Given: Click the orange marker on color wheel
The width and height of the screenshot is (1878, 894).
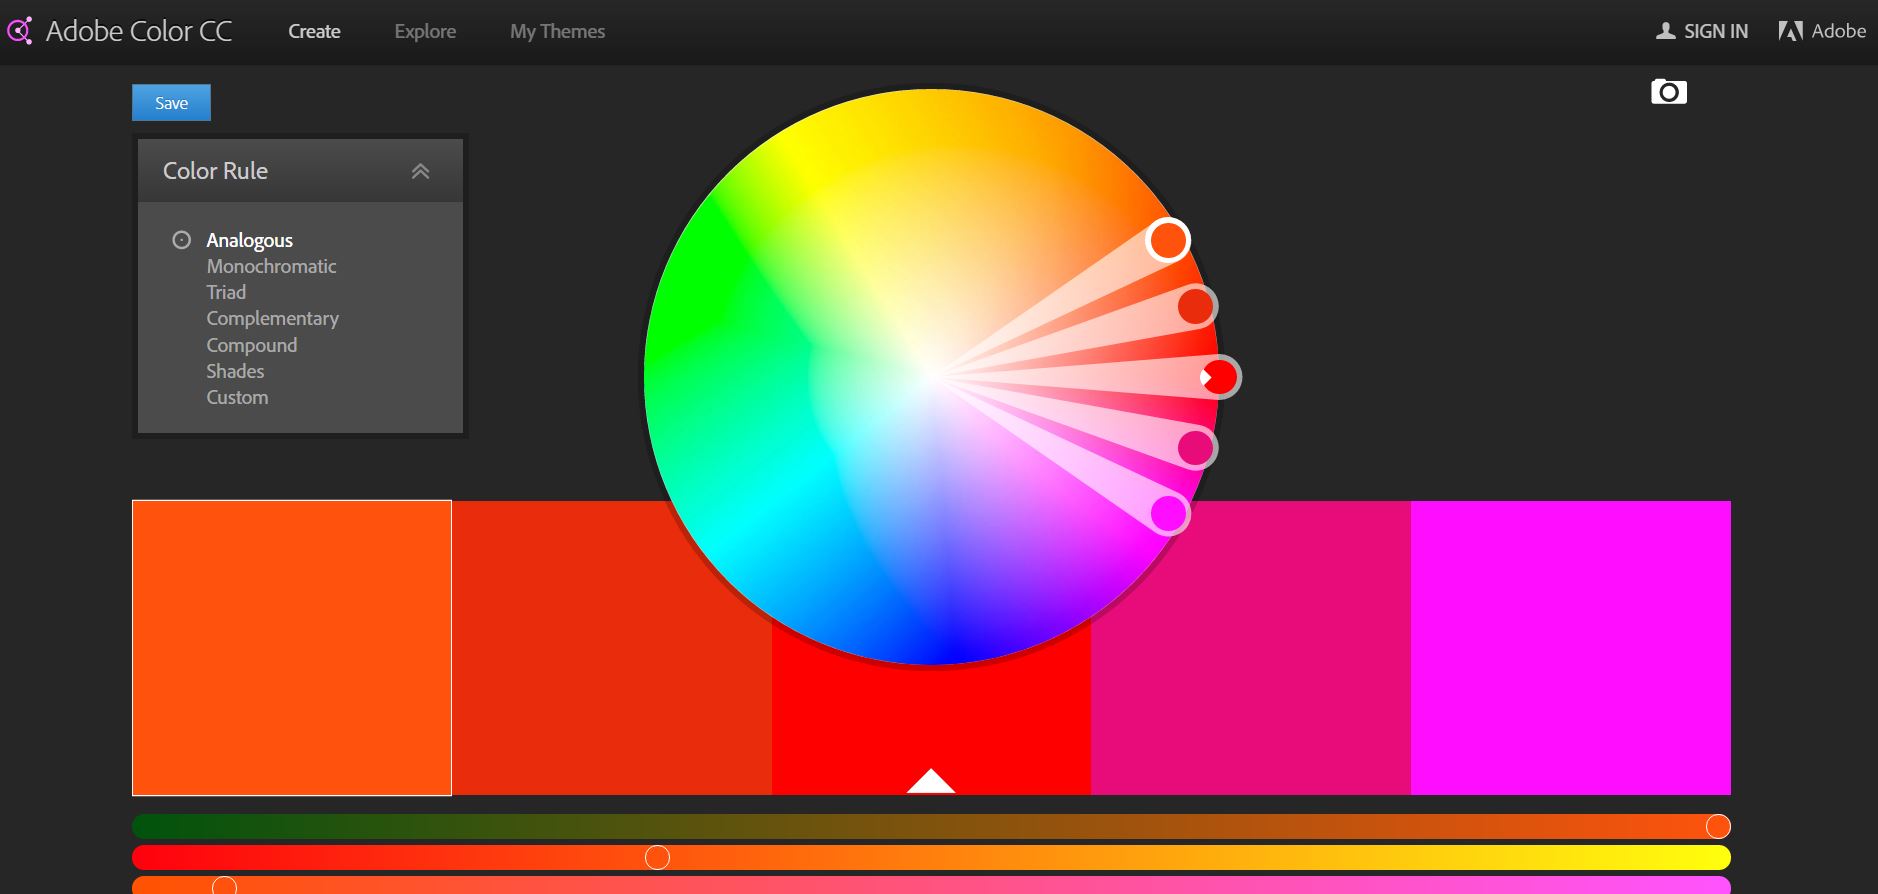Looking at the screenshot, I should click(x=1167, y=240).
